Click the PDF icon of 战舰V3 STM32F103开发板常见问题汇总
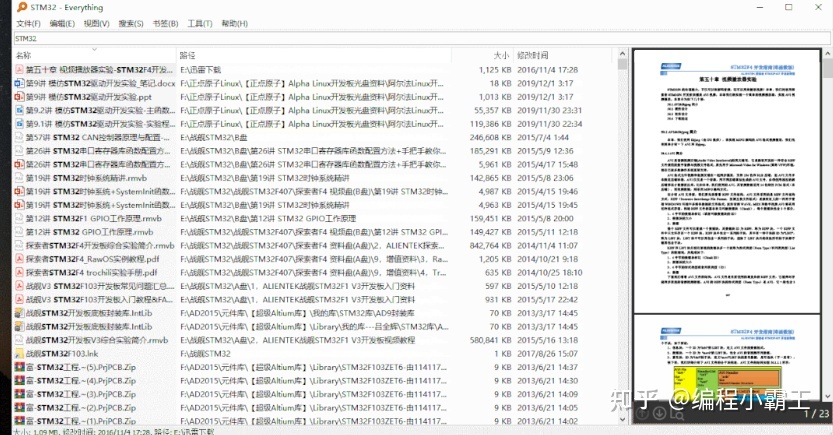833x435 pixels. point(19,286)
